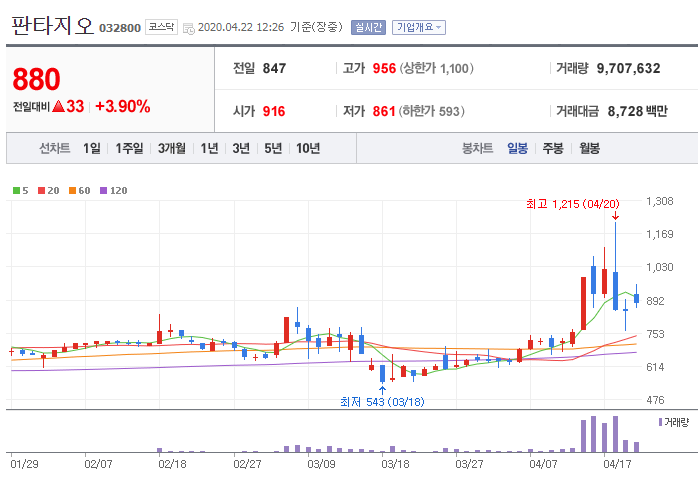
Task: Show the 5년 line chart
Action: 273,148
